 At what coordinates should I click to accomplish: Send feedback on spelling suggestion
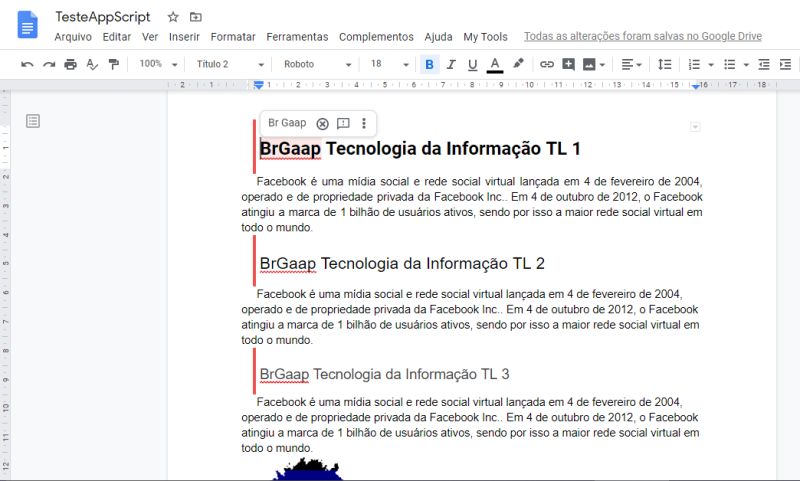343,123
